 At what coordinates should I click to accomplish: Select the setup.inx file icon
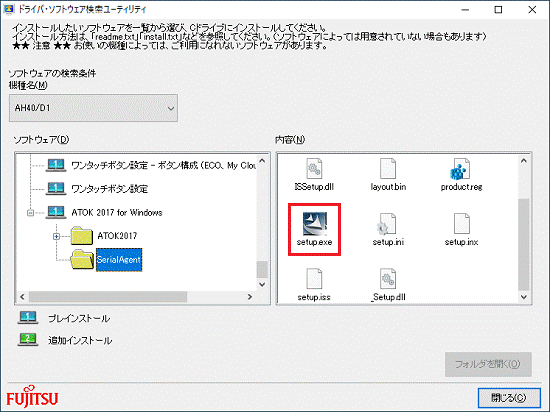[462, 224]
